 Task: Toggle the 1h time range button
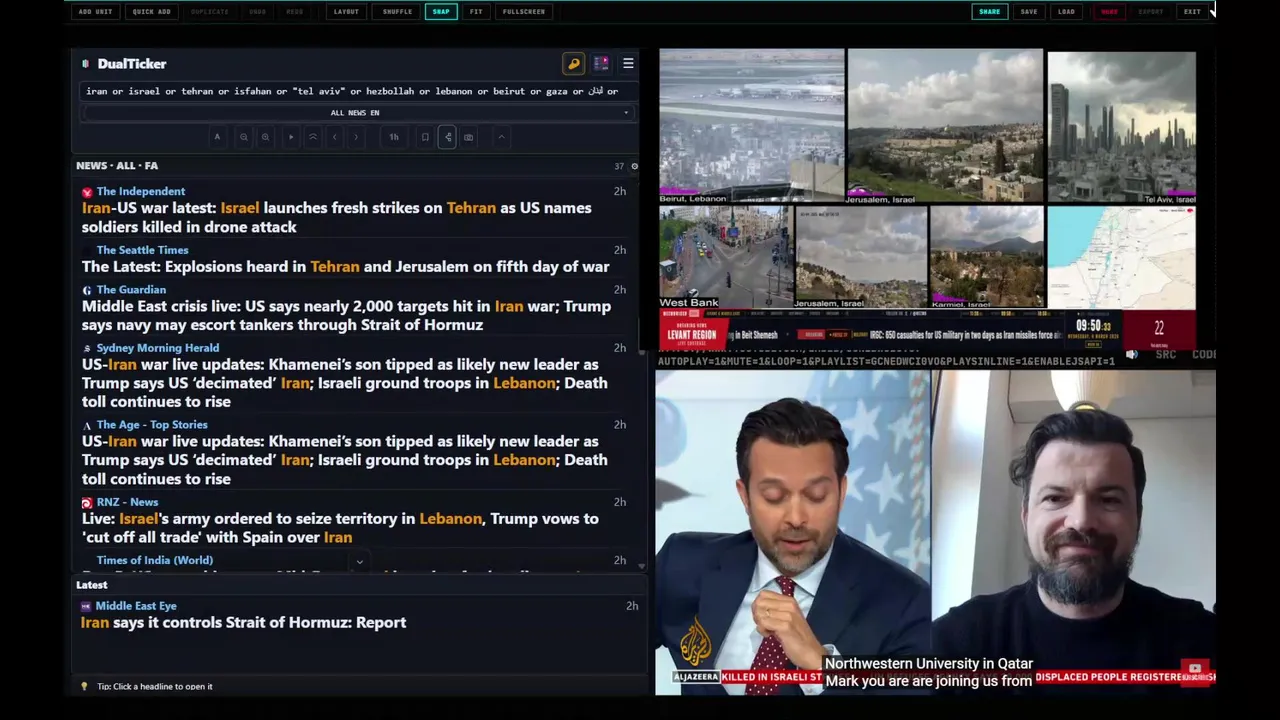[394, 137]
